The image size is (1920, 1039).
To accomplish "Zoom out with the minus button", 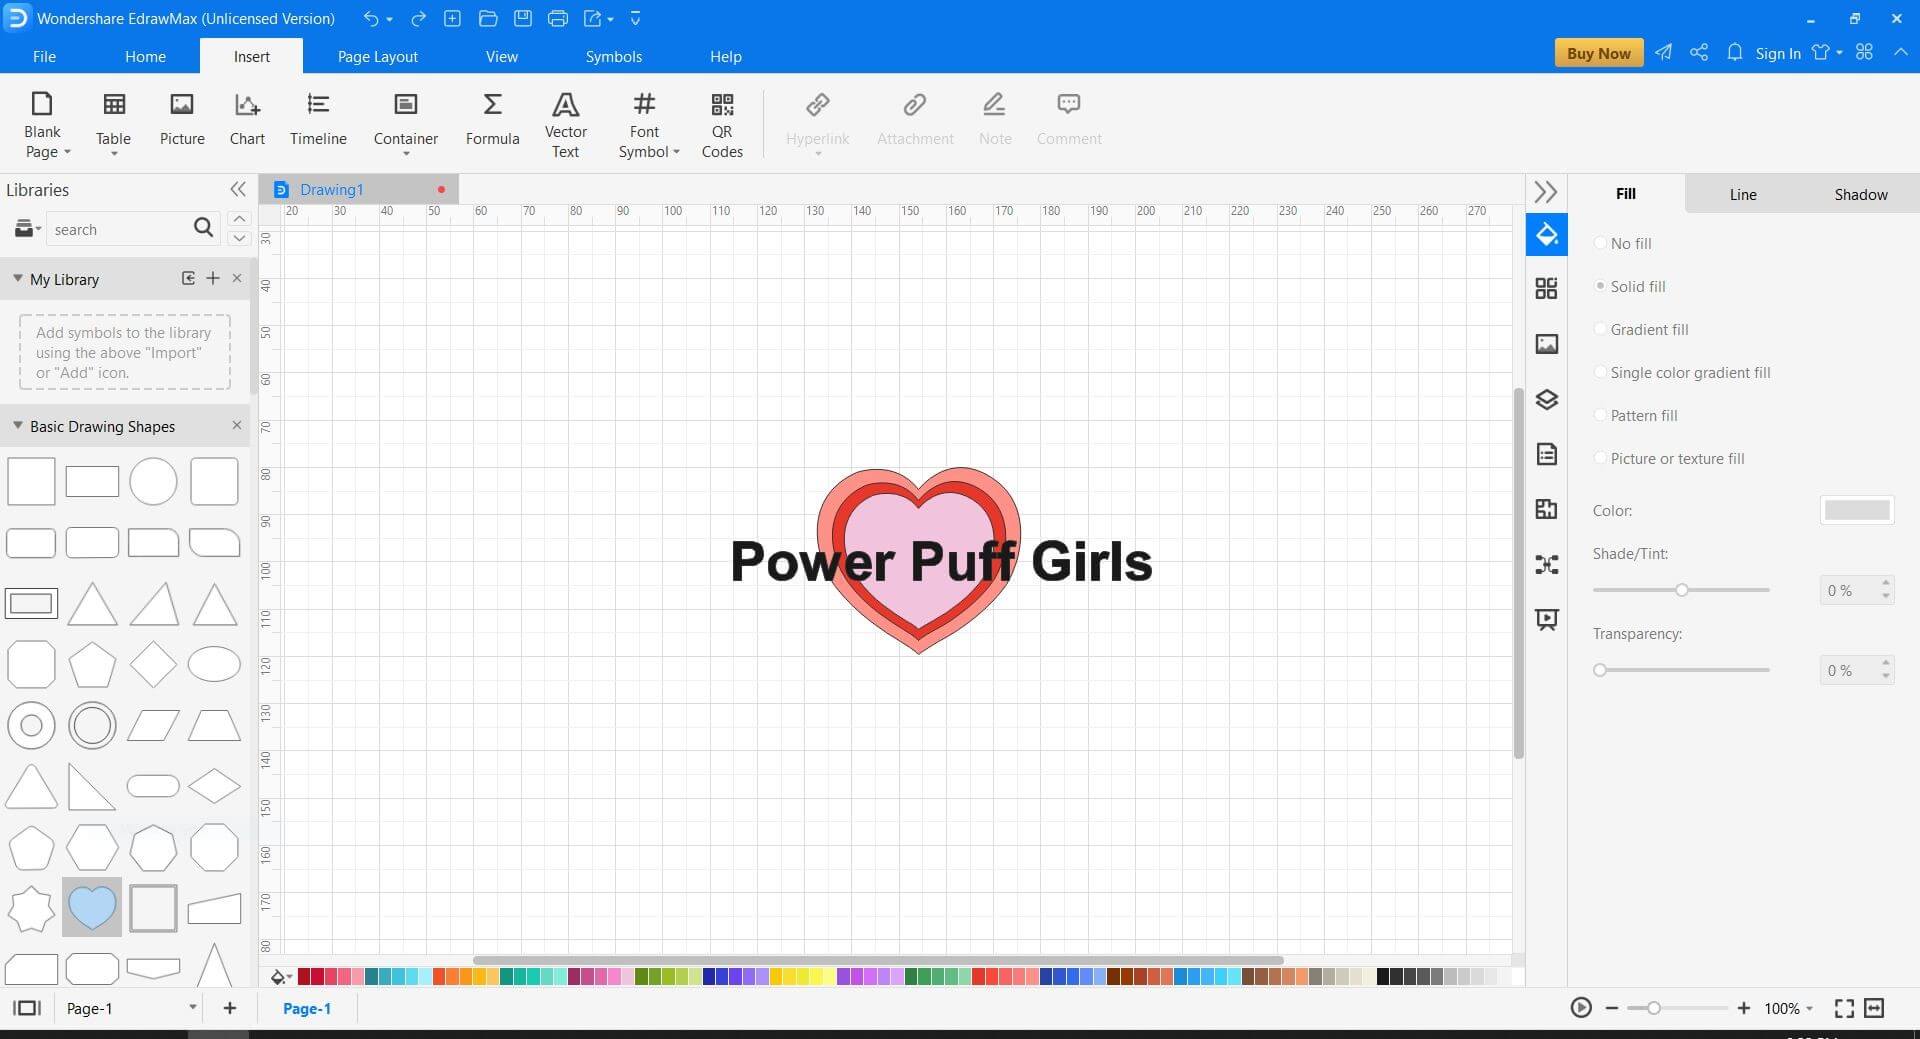I will pyautogui.click(x=1611, y=1008).
